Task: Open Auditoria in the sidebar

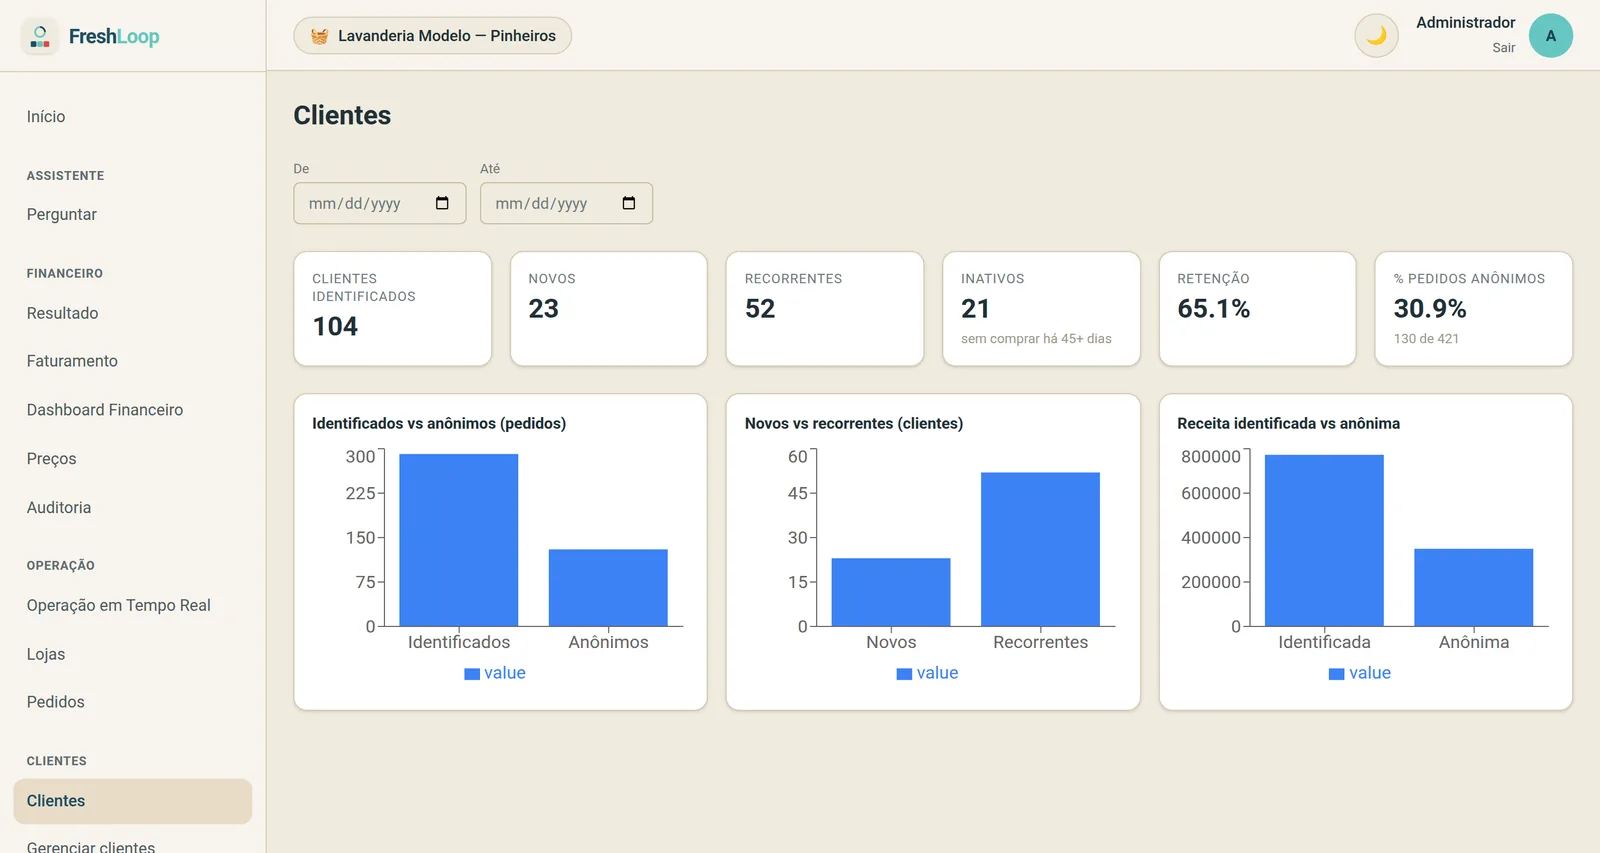Action: [x=59, y=507]
